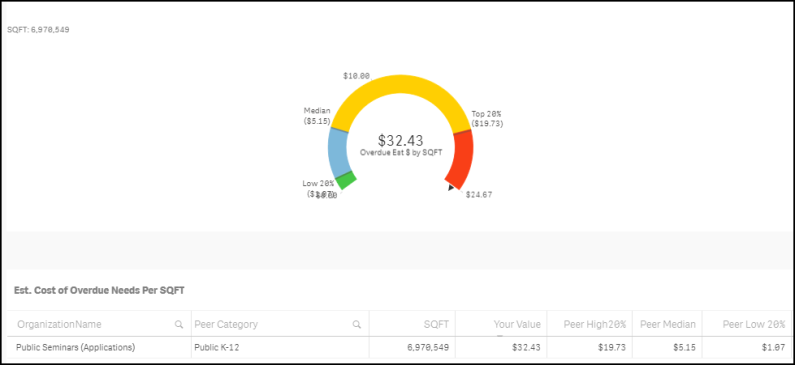Select the $19.73 table cell
The image size is (795, 365).
(x=612, y=348)
